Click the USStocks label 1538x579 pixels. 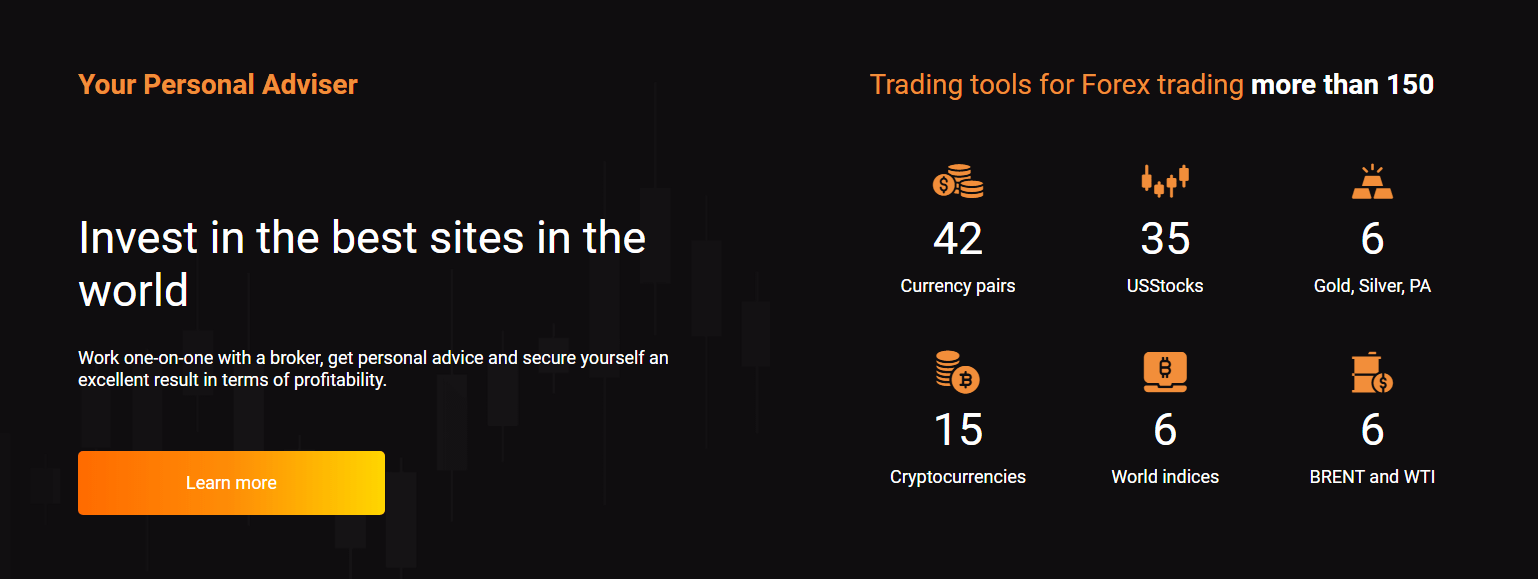coord(1165,285)
